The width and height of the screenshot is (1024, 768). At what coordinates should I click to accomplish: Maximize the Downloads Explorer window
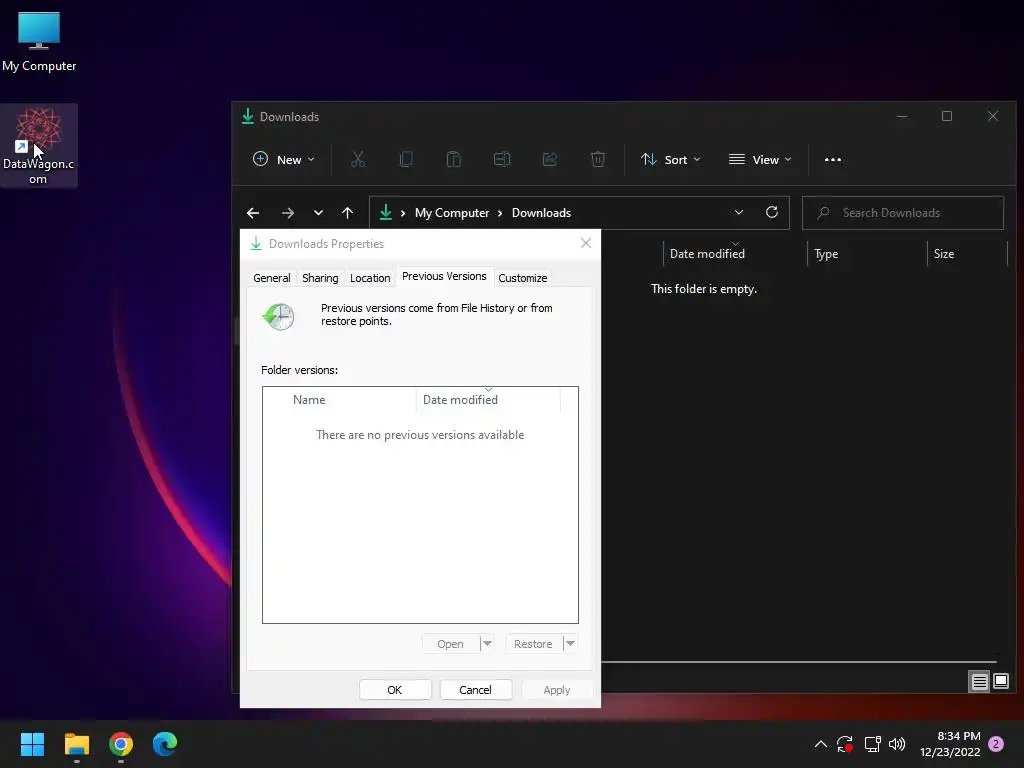pos(947,116)
